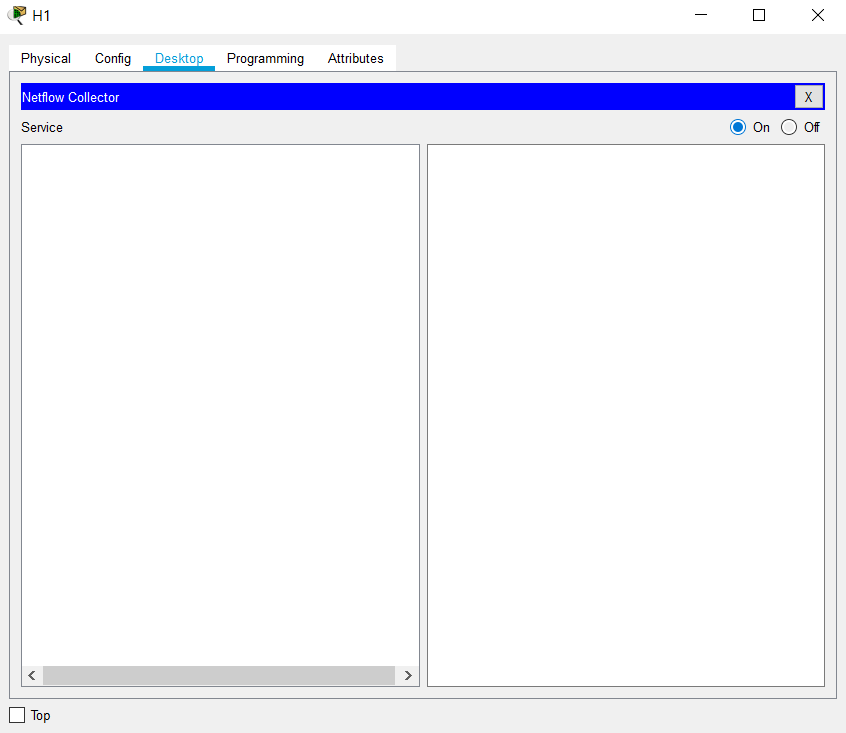Set the Netflow service to Off
846x733 pixels.
tap(789, 127)
